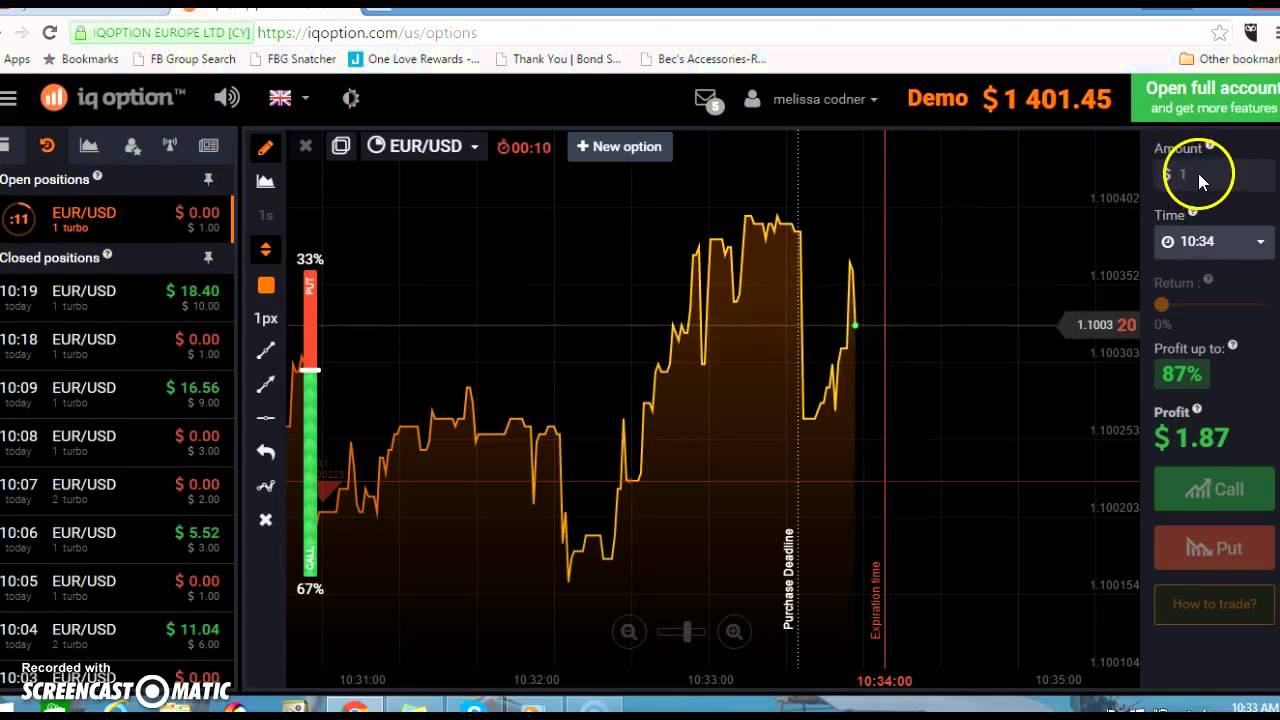The height and width of the screenshot is (720, 1280).
Task: Select the 10:18 closed EUR/USD position
Action: click(115, 345)
